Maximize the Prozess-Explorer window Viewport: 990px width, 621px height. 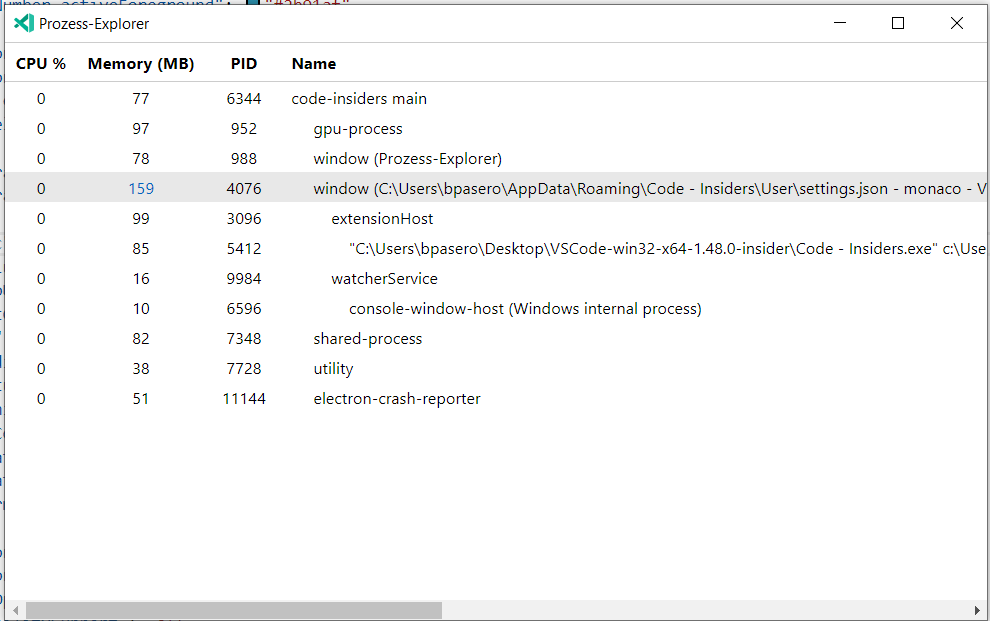click(x=898, y=23)
